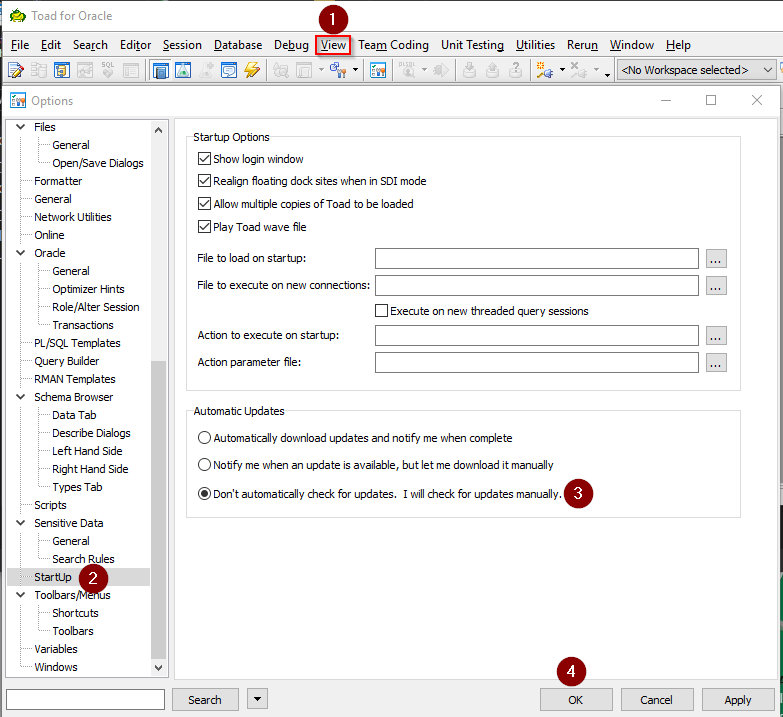The width and height of the screenshot is (783, 717).
Task: Enable Execute on new threaded query sessions
Action: (382, 311)
